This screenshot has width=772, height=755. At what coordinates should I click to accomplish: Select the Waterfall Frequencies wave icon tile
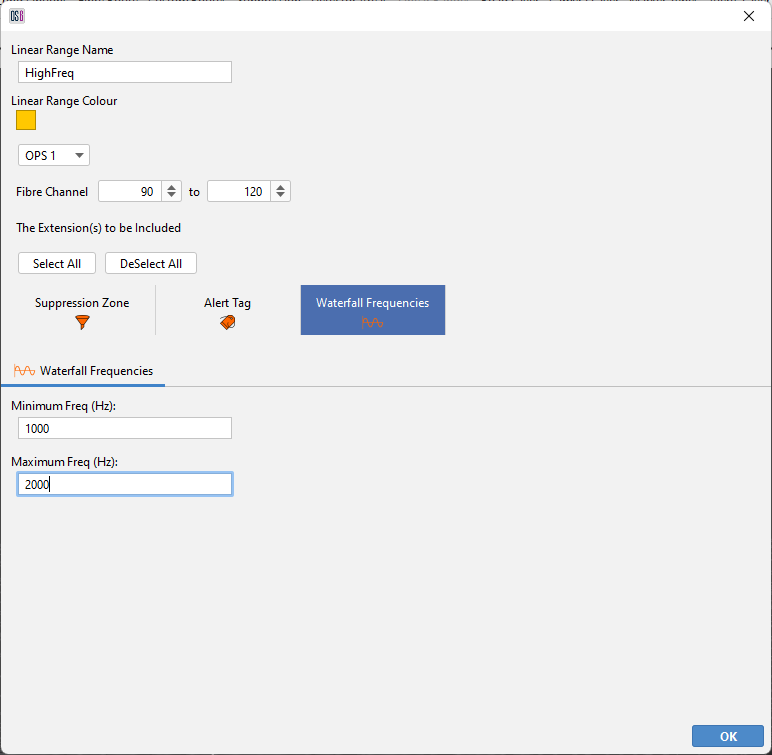point(372,322)
